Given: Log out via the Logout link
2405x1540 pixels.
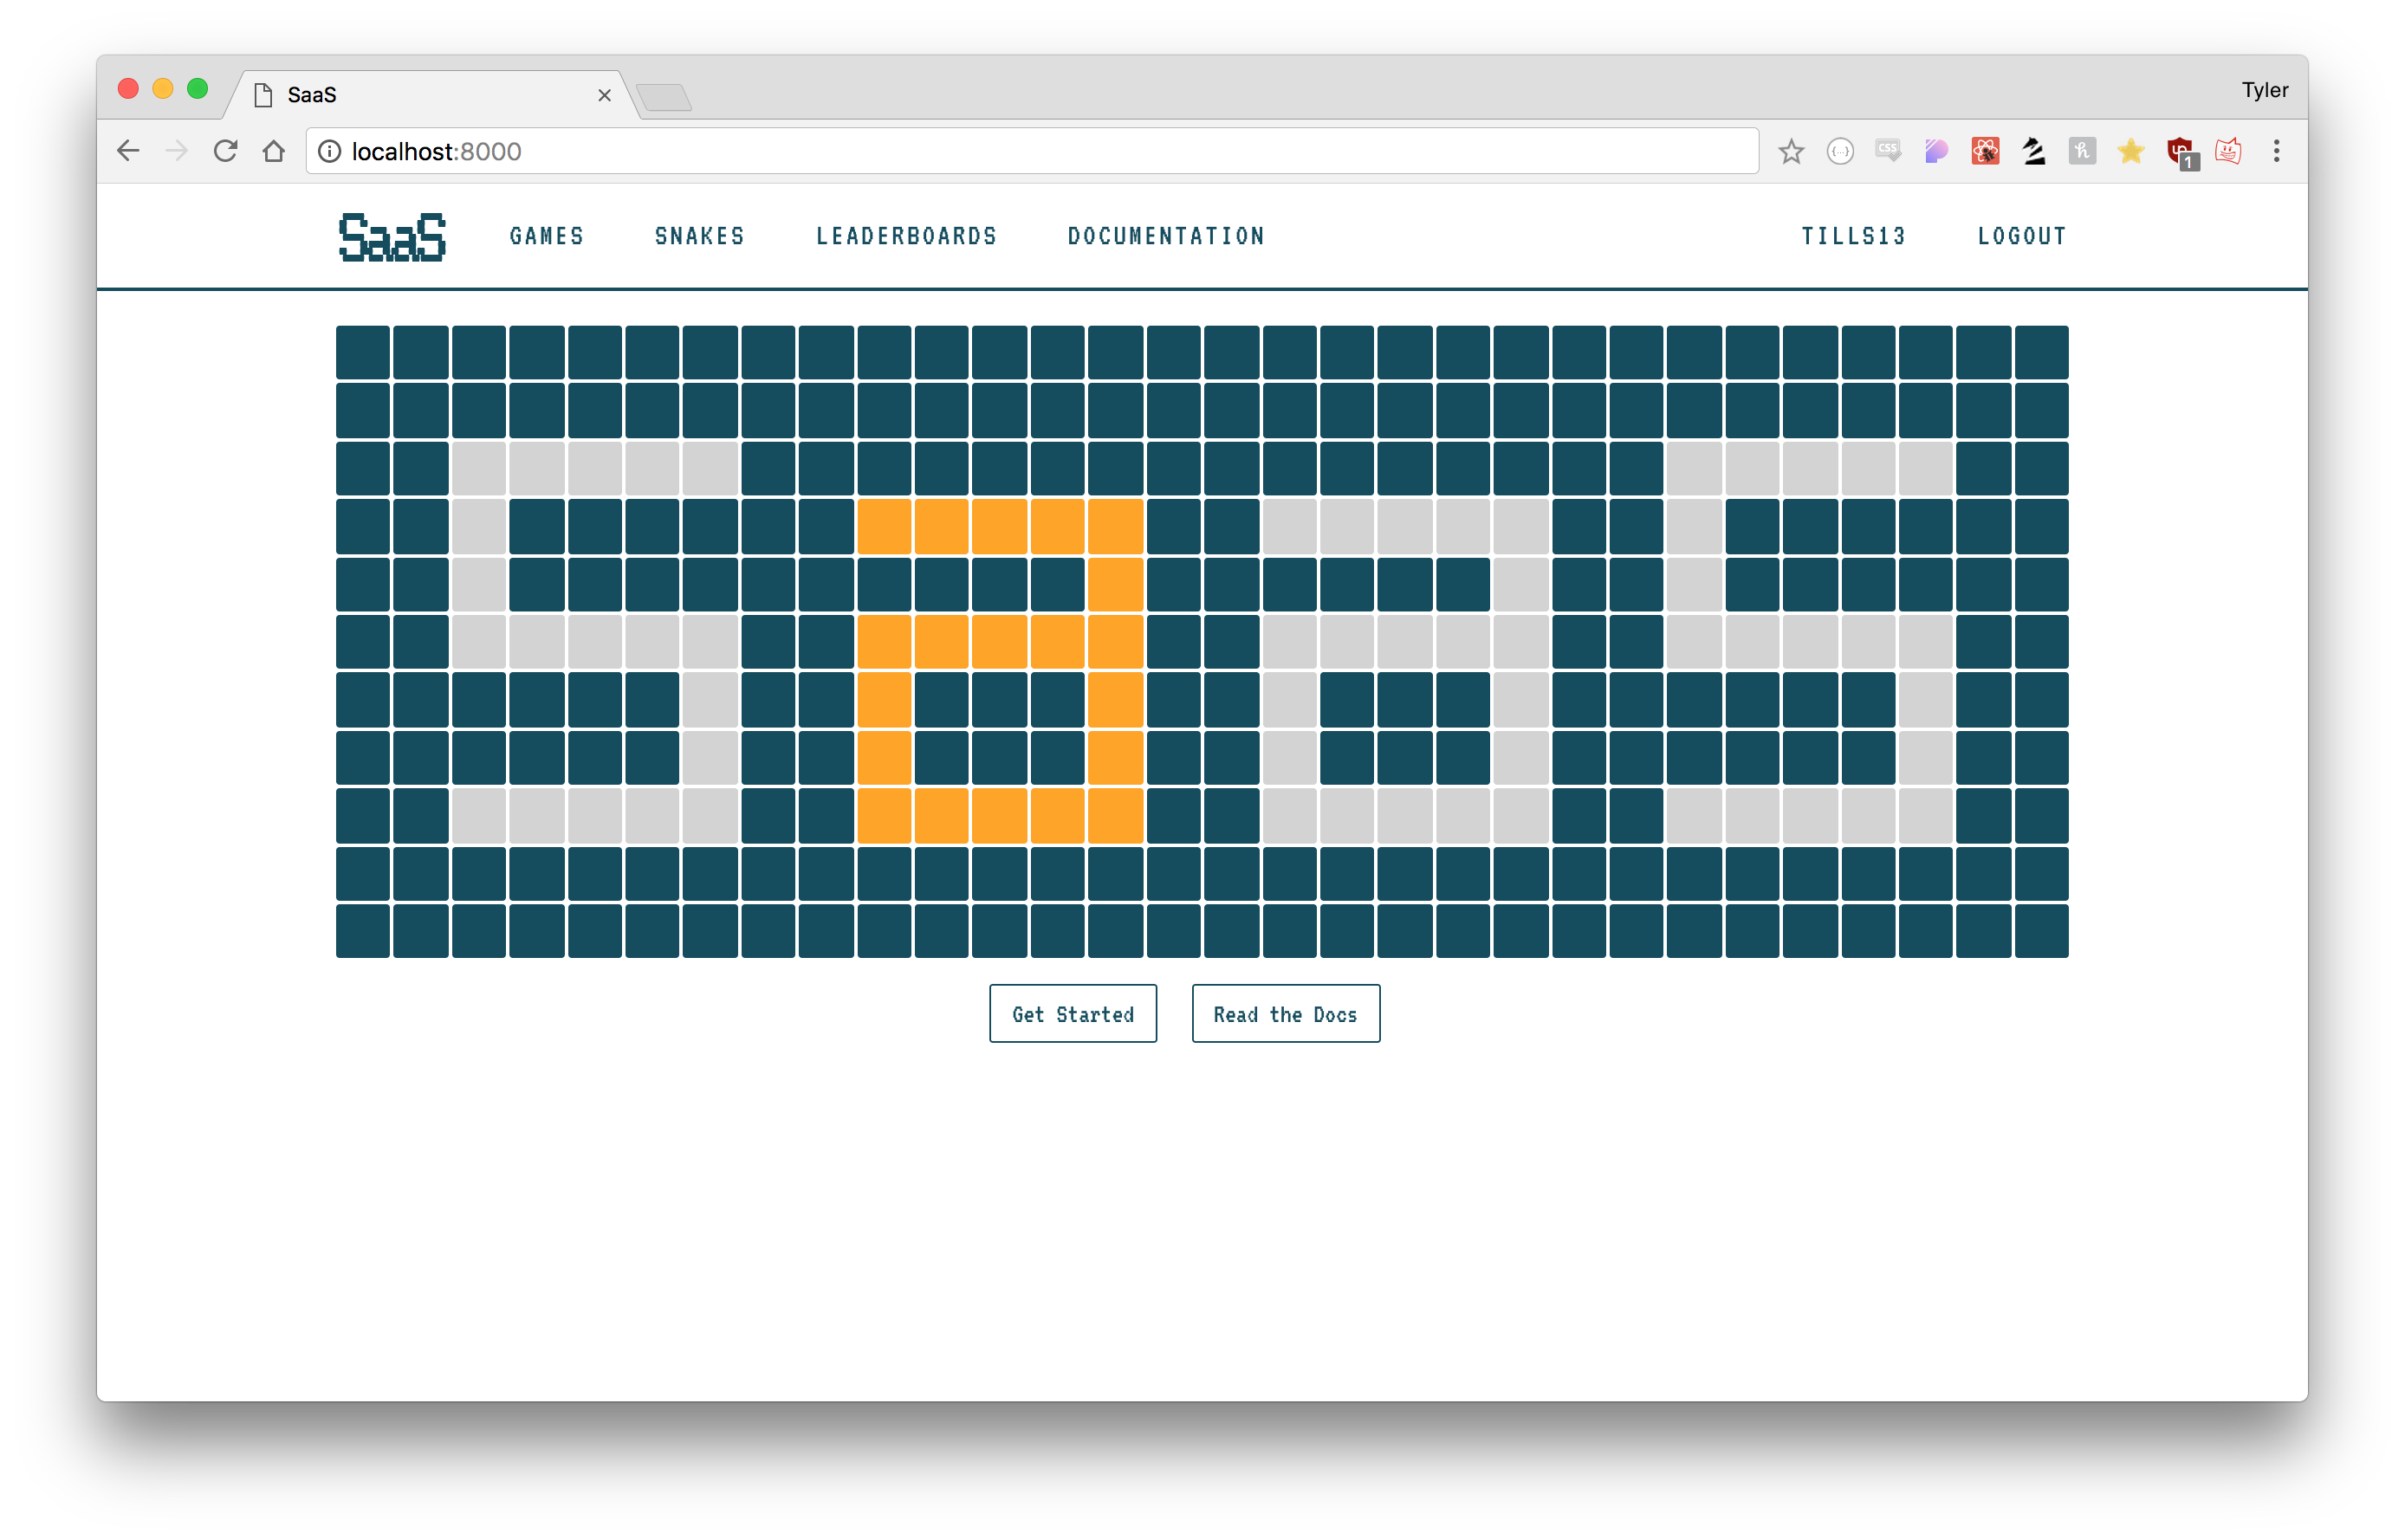Looking at the screenshot, I should (x=2022, y=236).
